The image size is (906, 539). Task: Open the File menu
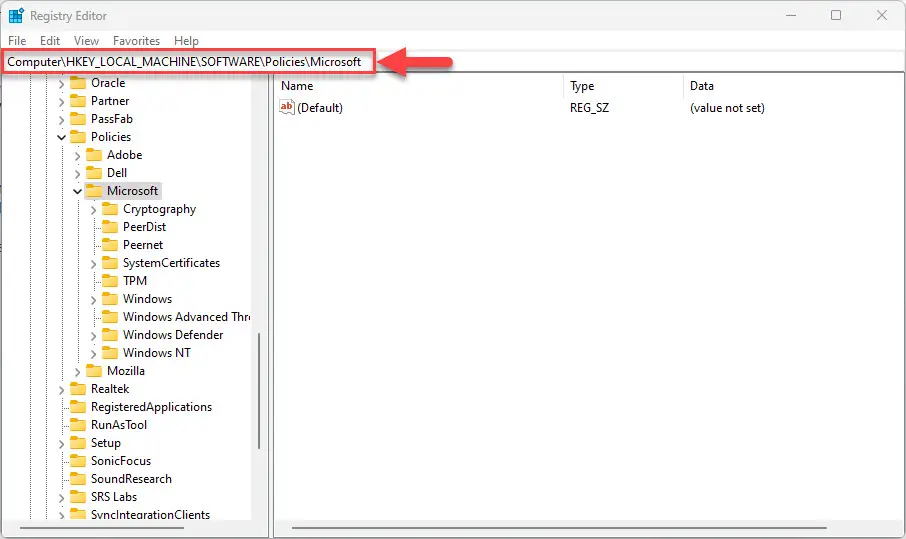coord(17,41)
